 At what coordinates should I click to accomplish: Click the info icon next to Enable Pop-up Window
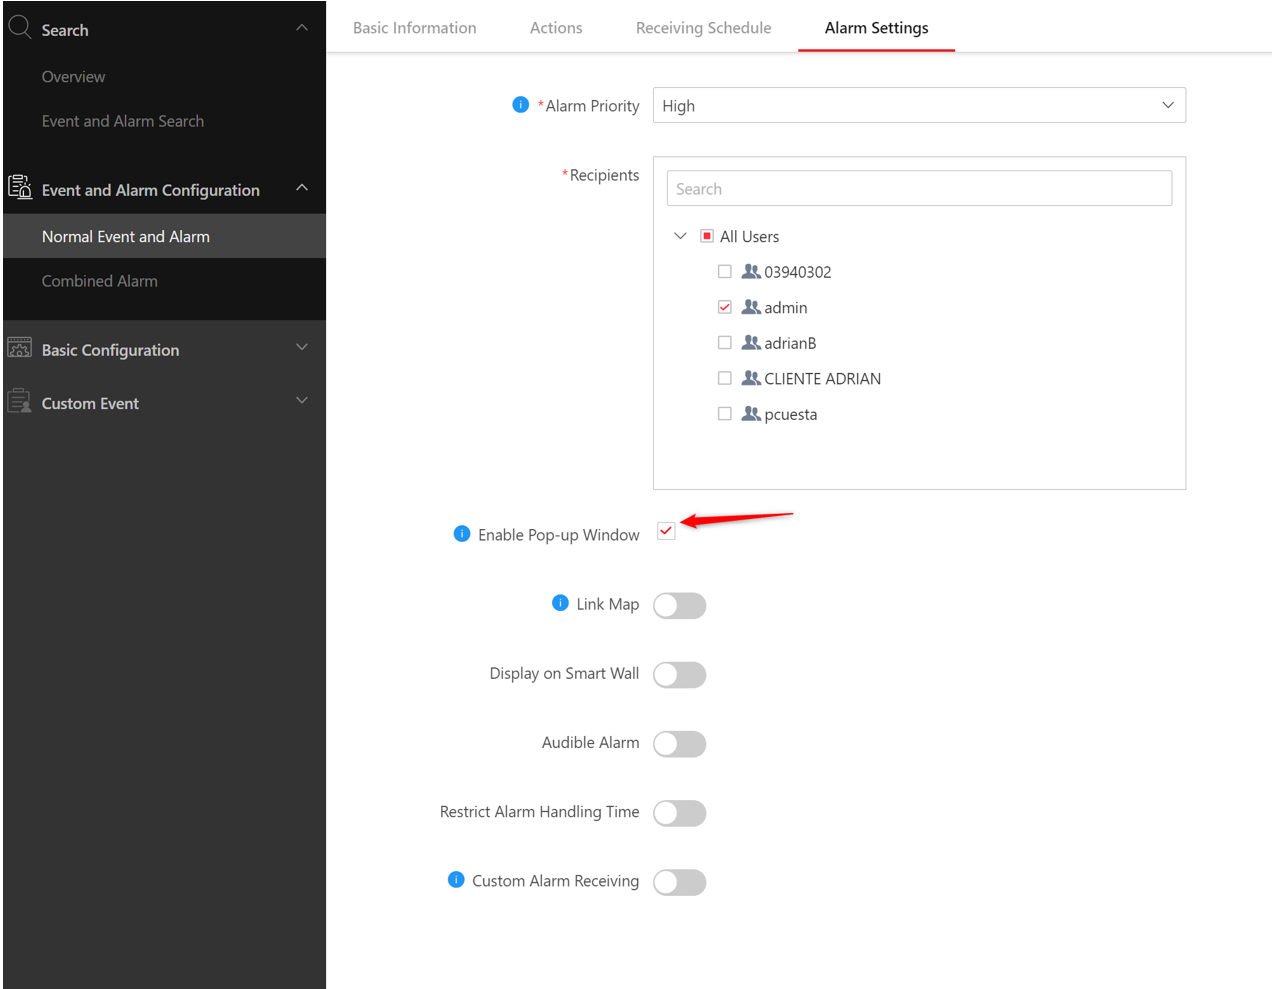[461, 534]
